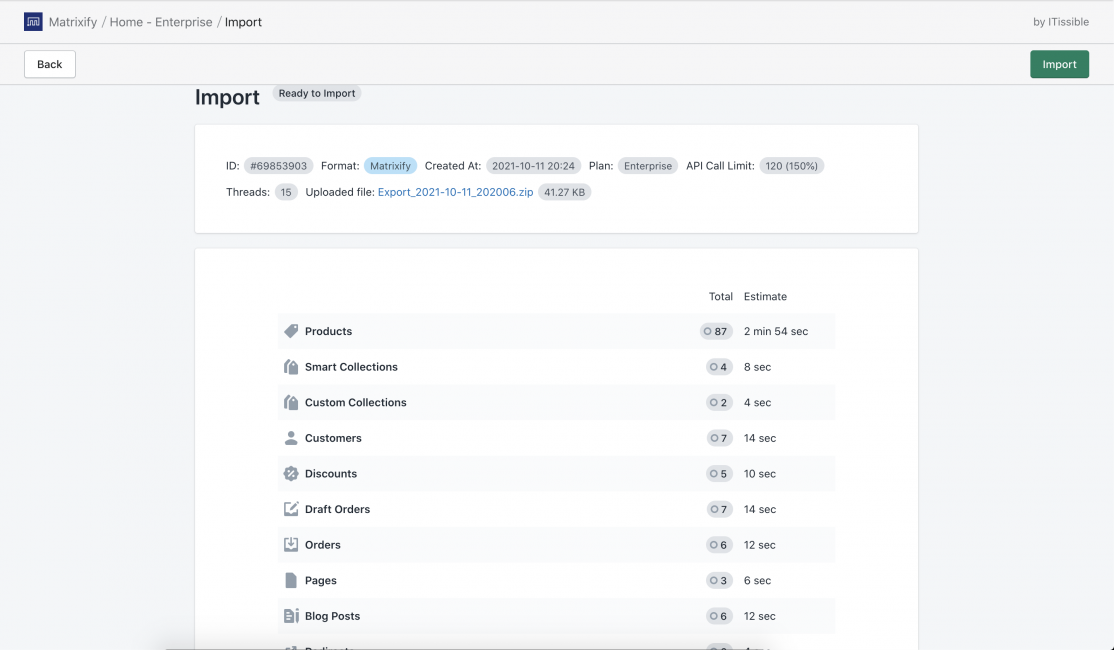The height and width of the screenshot is (650, 1114).
Task: Click the green Import button
Action: click(1059, 63)
